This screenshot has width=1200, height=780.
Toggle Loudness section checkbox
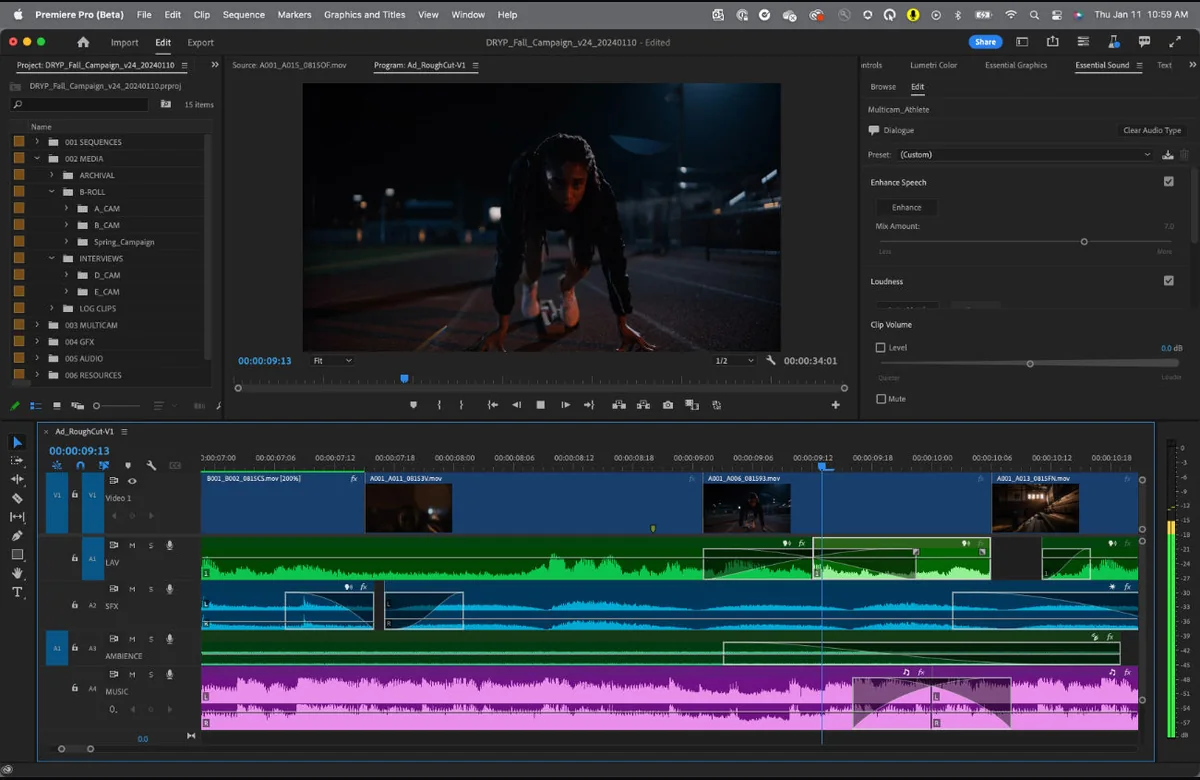click(1168, 281)
